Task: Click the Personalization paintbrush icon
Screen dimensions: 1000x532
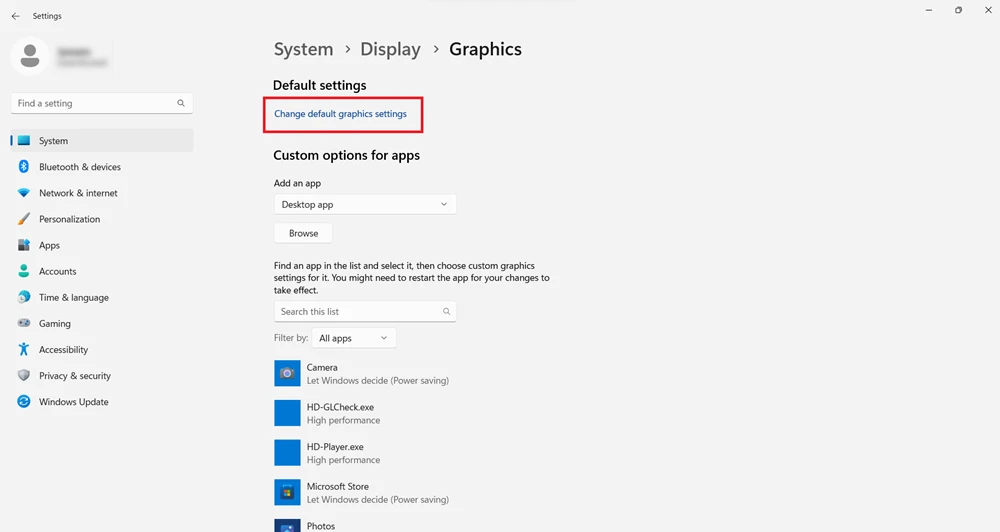Action: pos(24,219)
